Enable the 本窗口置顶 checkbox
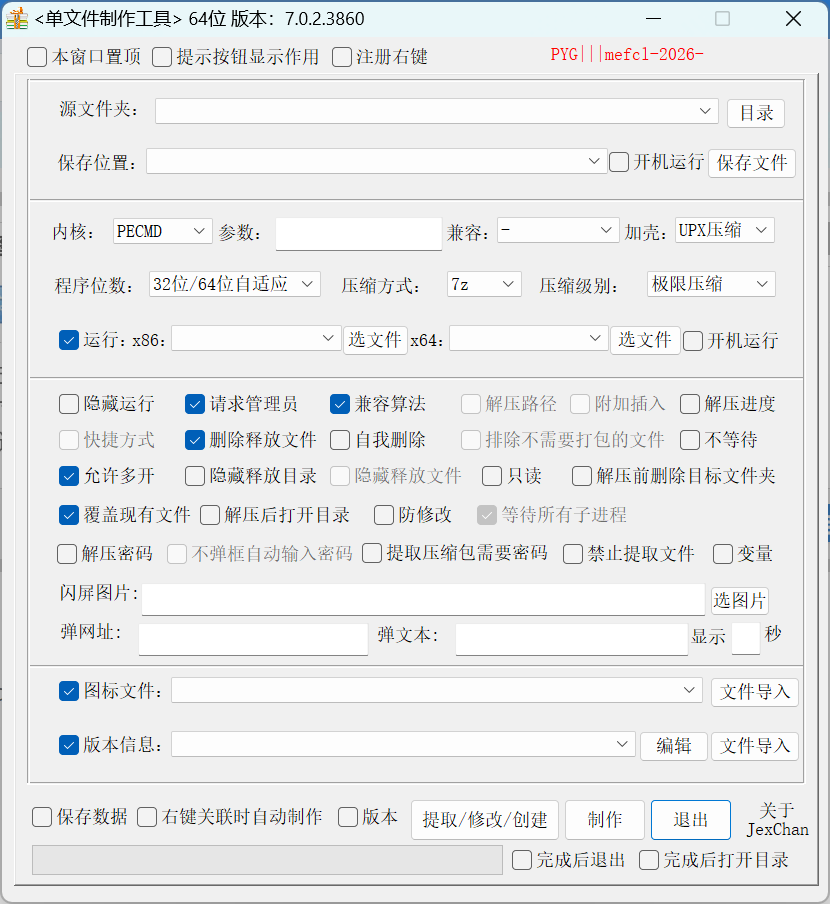830x904 pixels. click(x=37, y=57)
